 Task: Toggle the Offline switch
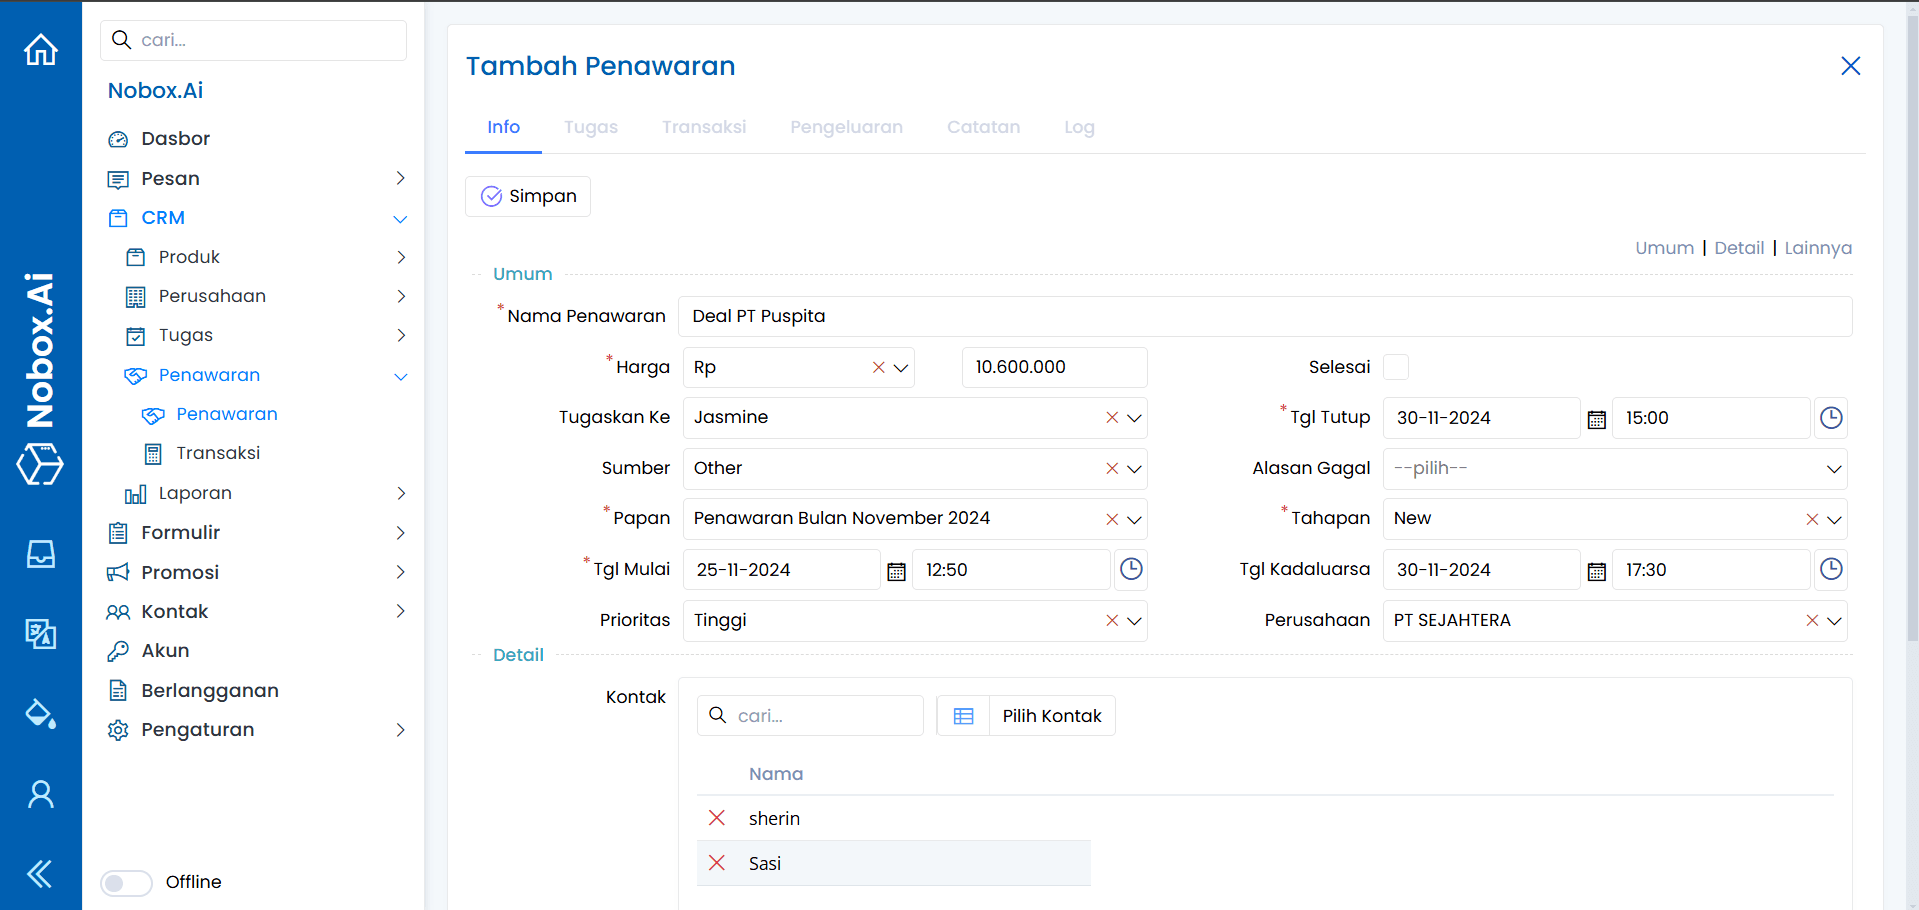click(126, 883)
